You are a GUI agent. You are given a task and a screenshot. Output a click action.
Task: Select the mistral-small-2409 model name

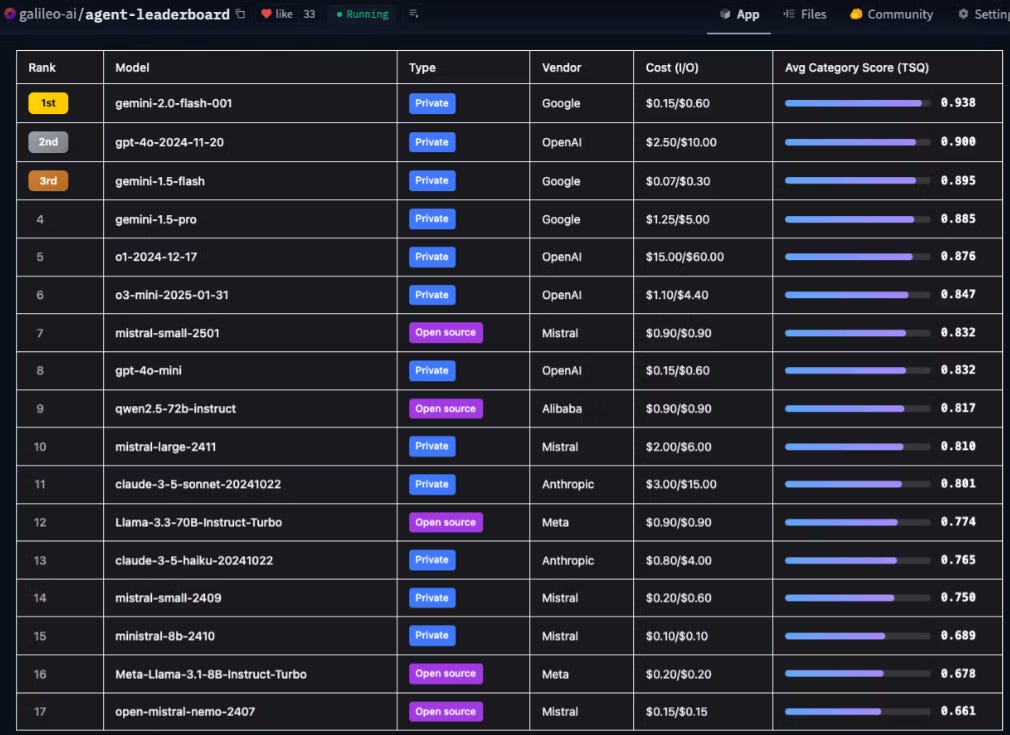point(168,598)
